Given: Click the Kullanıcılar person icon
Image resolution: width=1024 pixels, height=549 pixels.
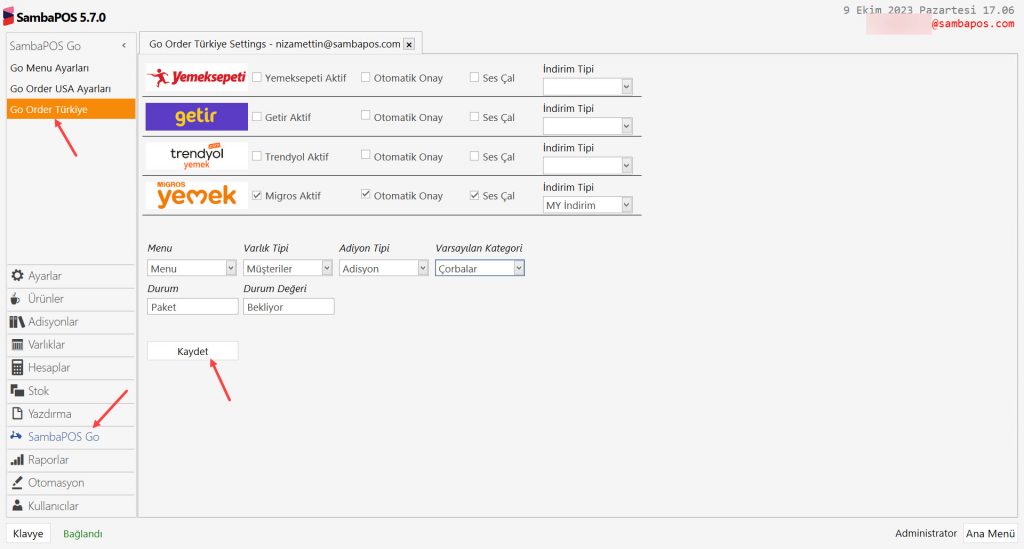Looking at the screenshot, I should click(x=17, y=506).
